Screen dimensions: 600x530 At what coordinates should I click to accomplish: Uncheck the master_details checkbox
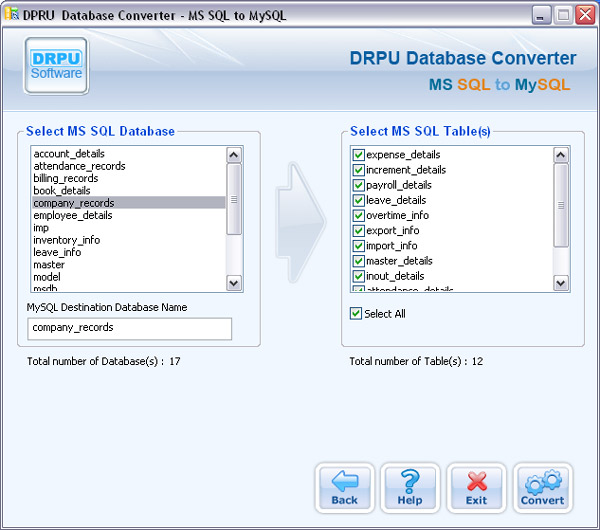[x=358, y=261]
